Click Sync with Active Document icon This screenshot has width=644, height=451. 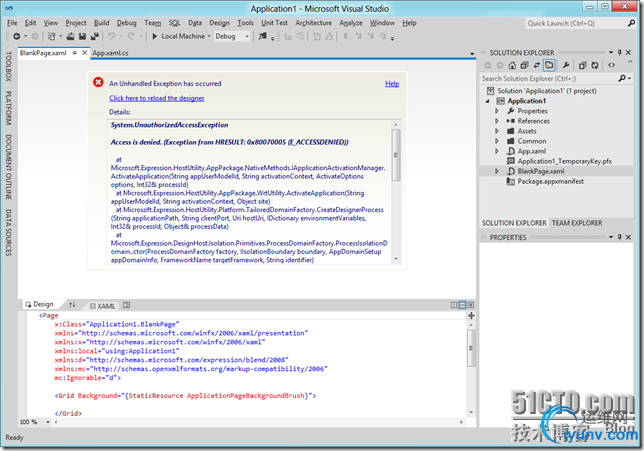(536, 65)
